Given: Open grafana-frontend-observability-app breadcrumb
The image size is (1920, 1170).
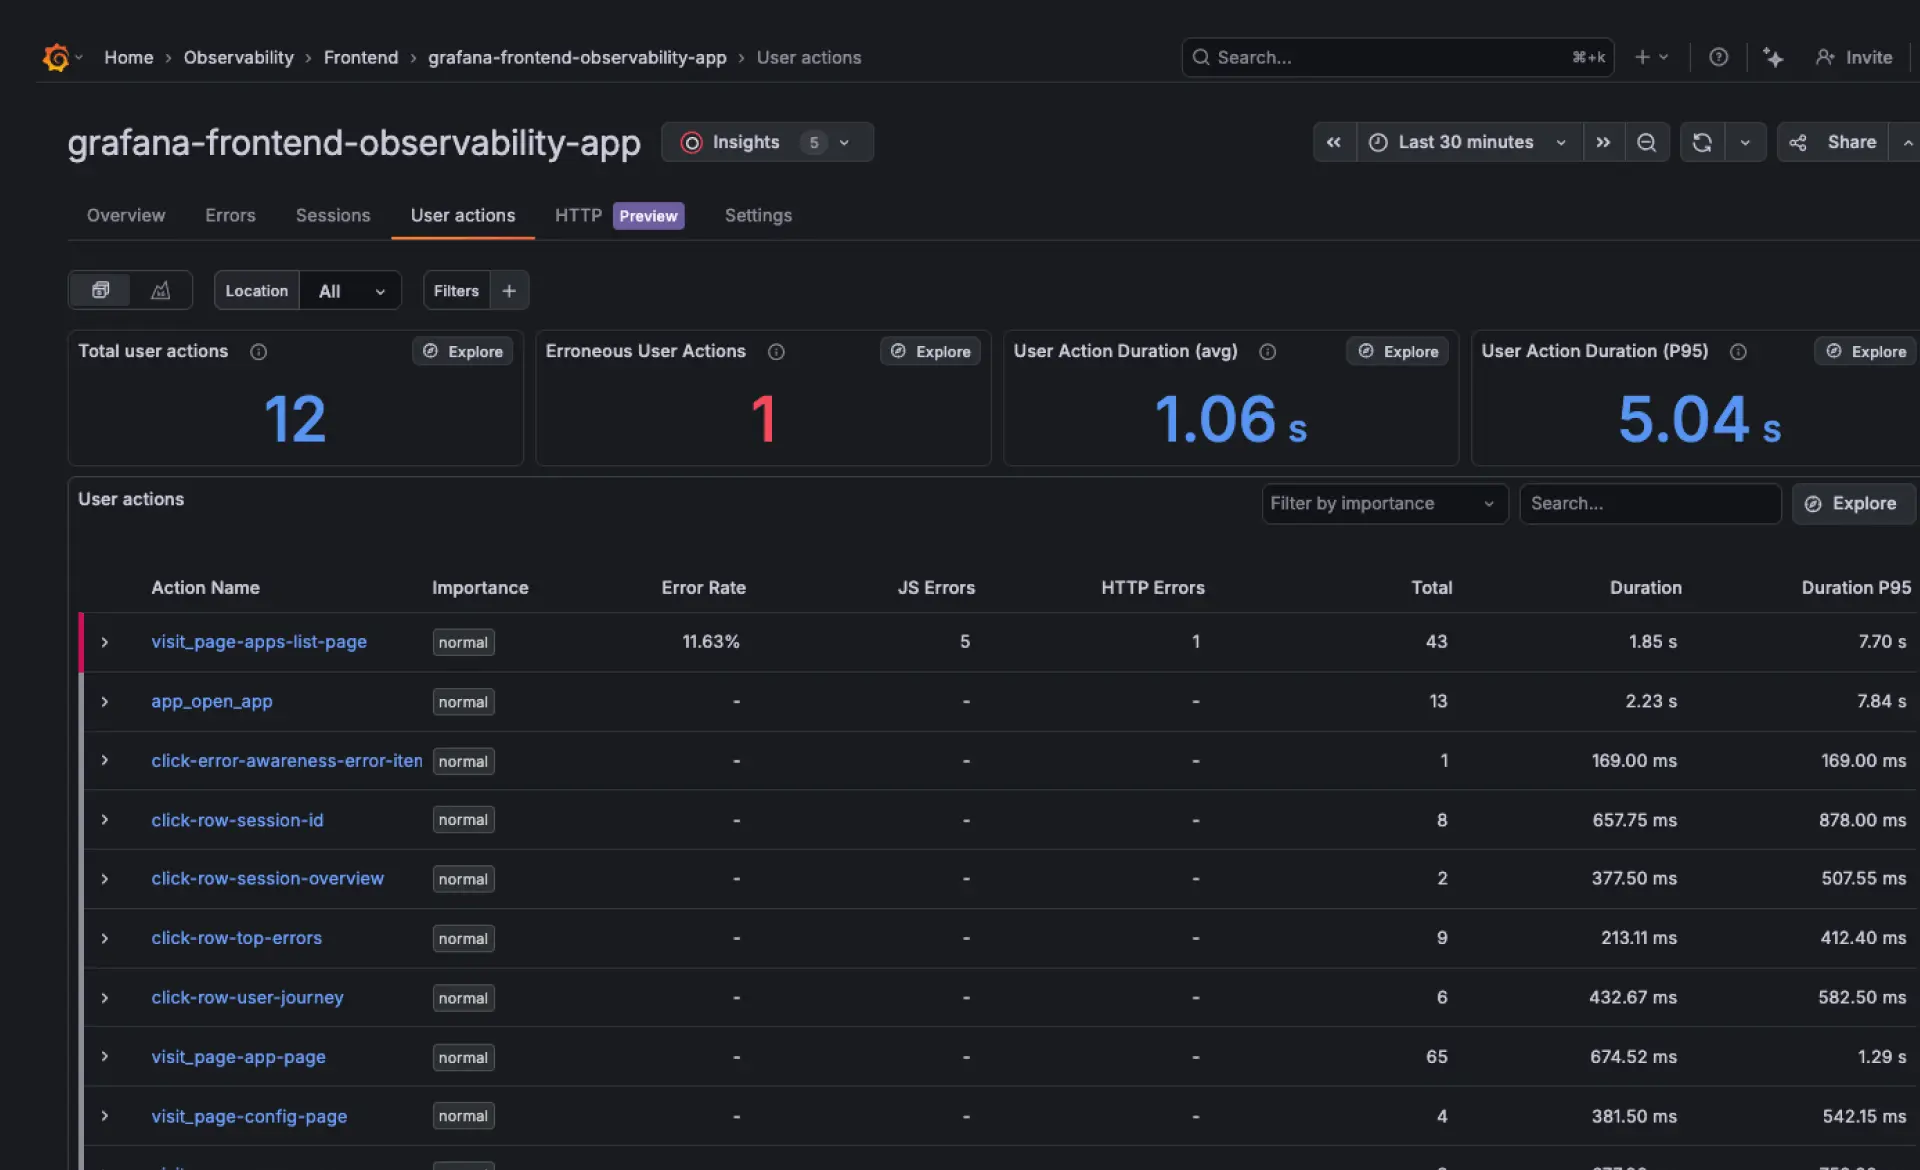Looking at the screenshot, I should (577, 57).
